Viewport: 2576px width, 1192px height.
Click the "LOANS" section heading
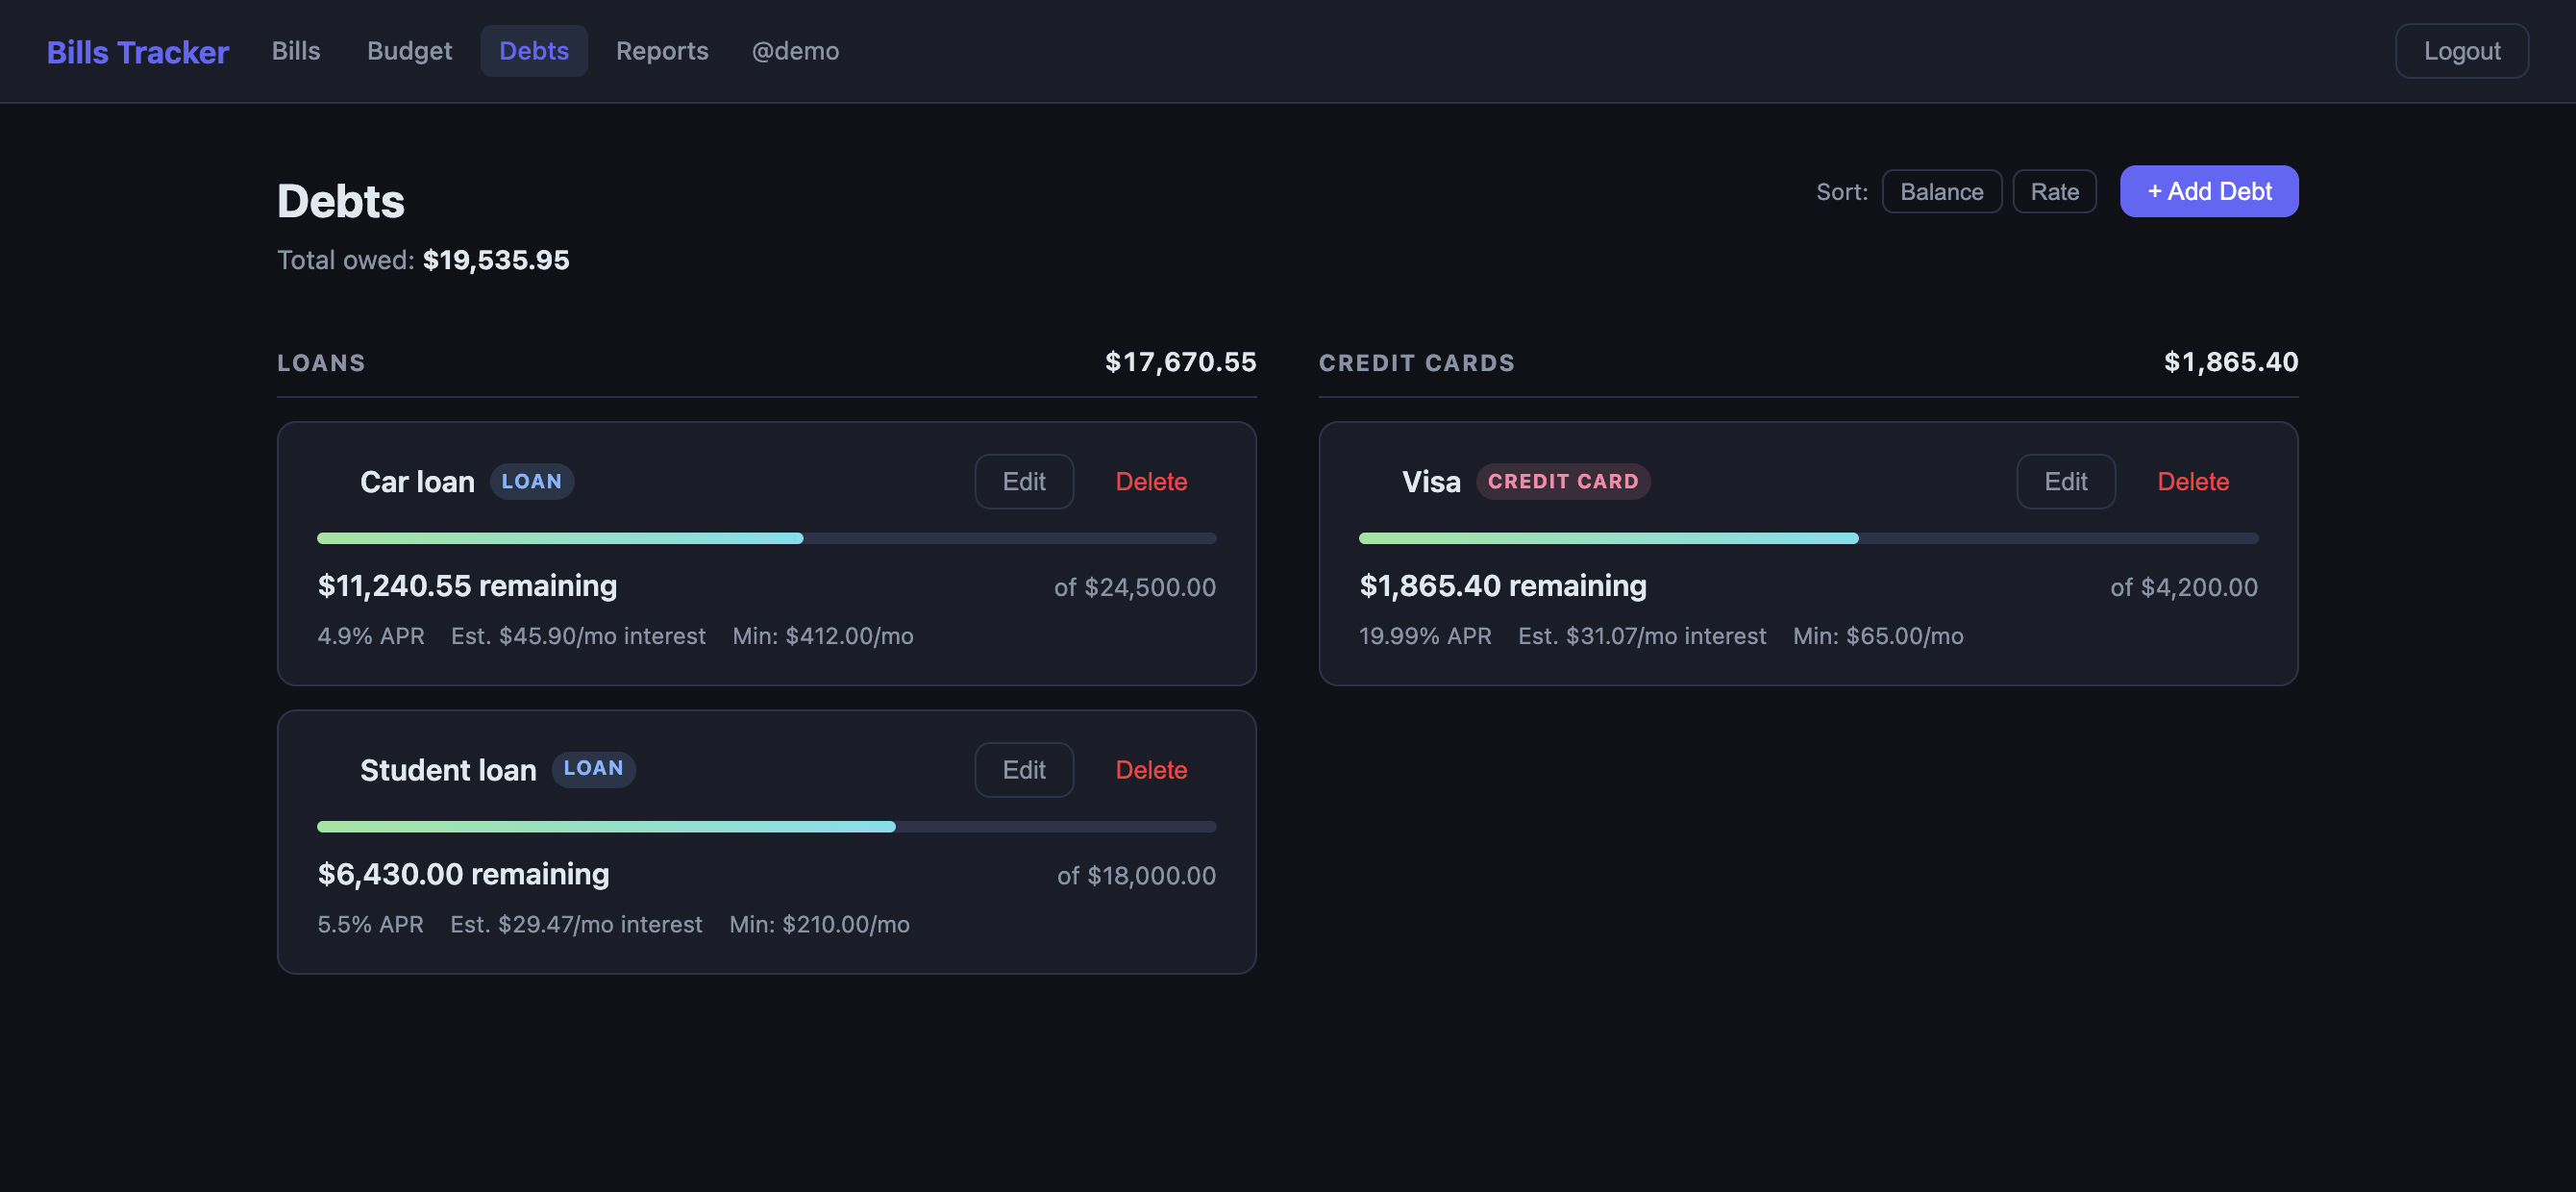coord(321,363)
